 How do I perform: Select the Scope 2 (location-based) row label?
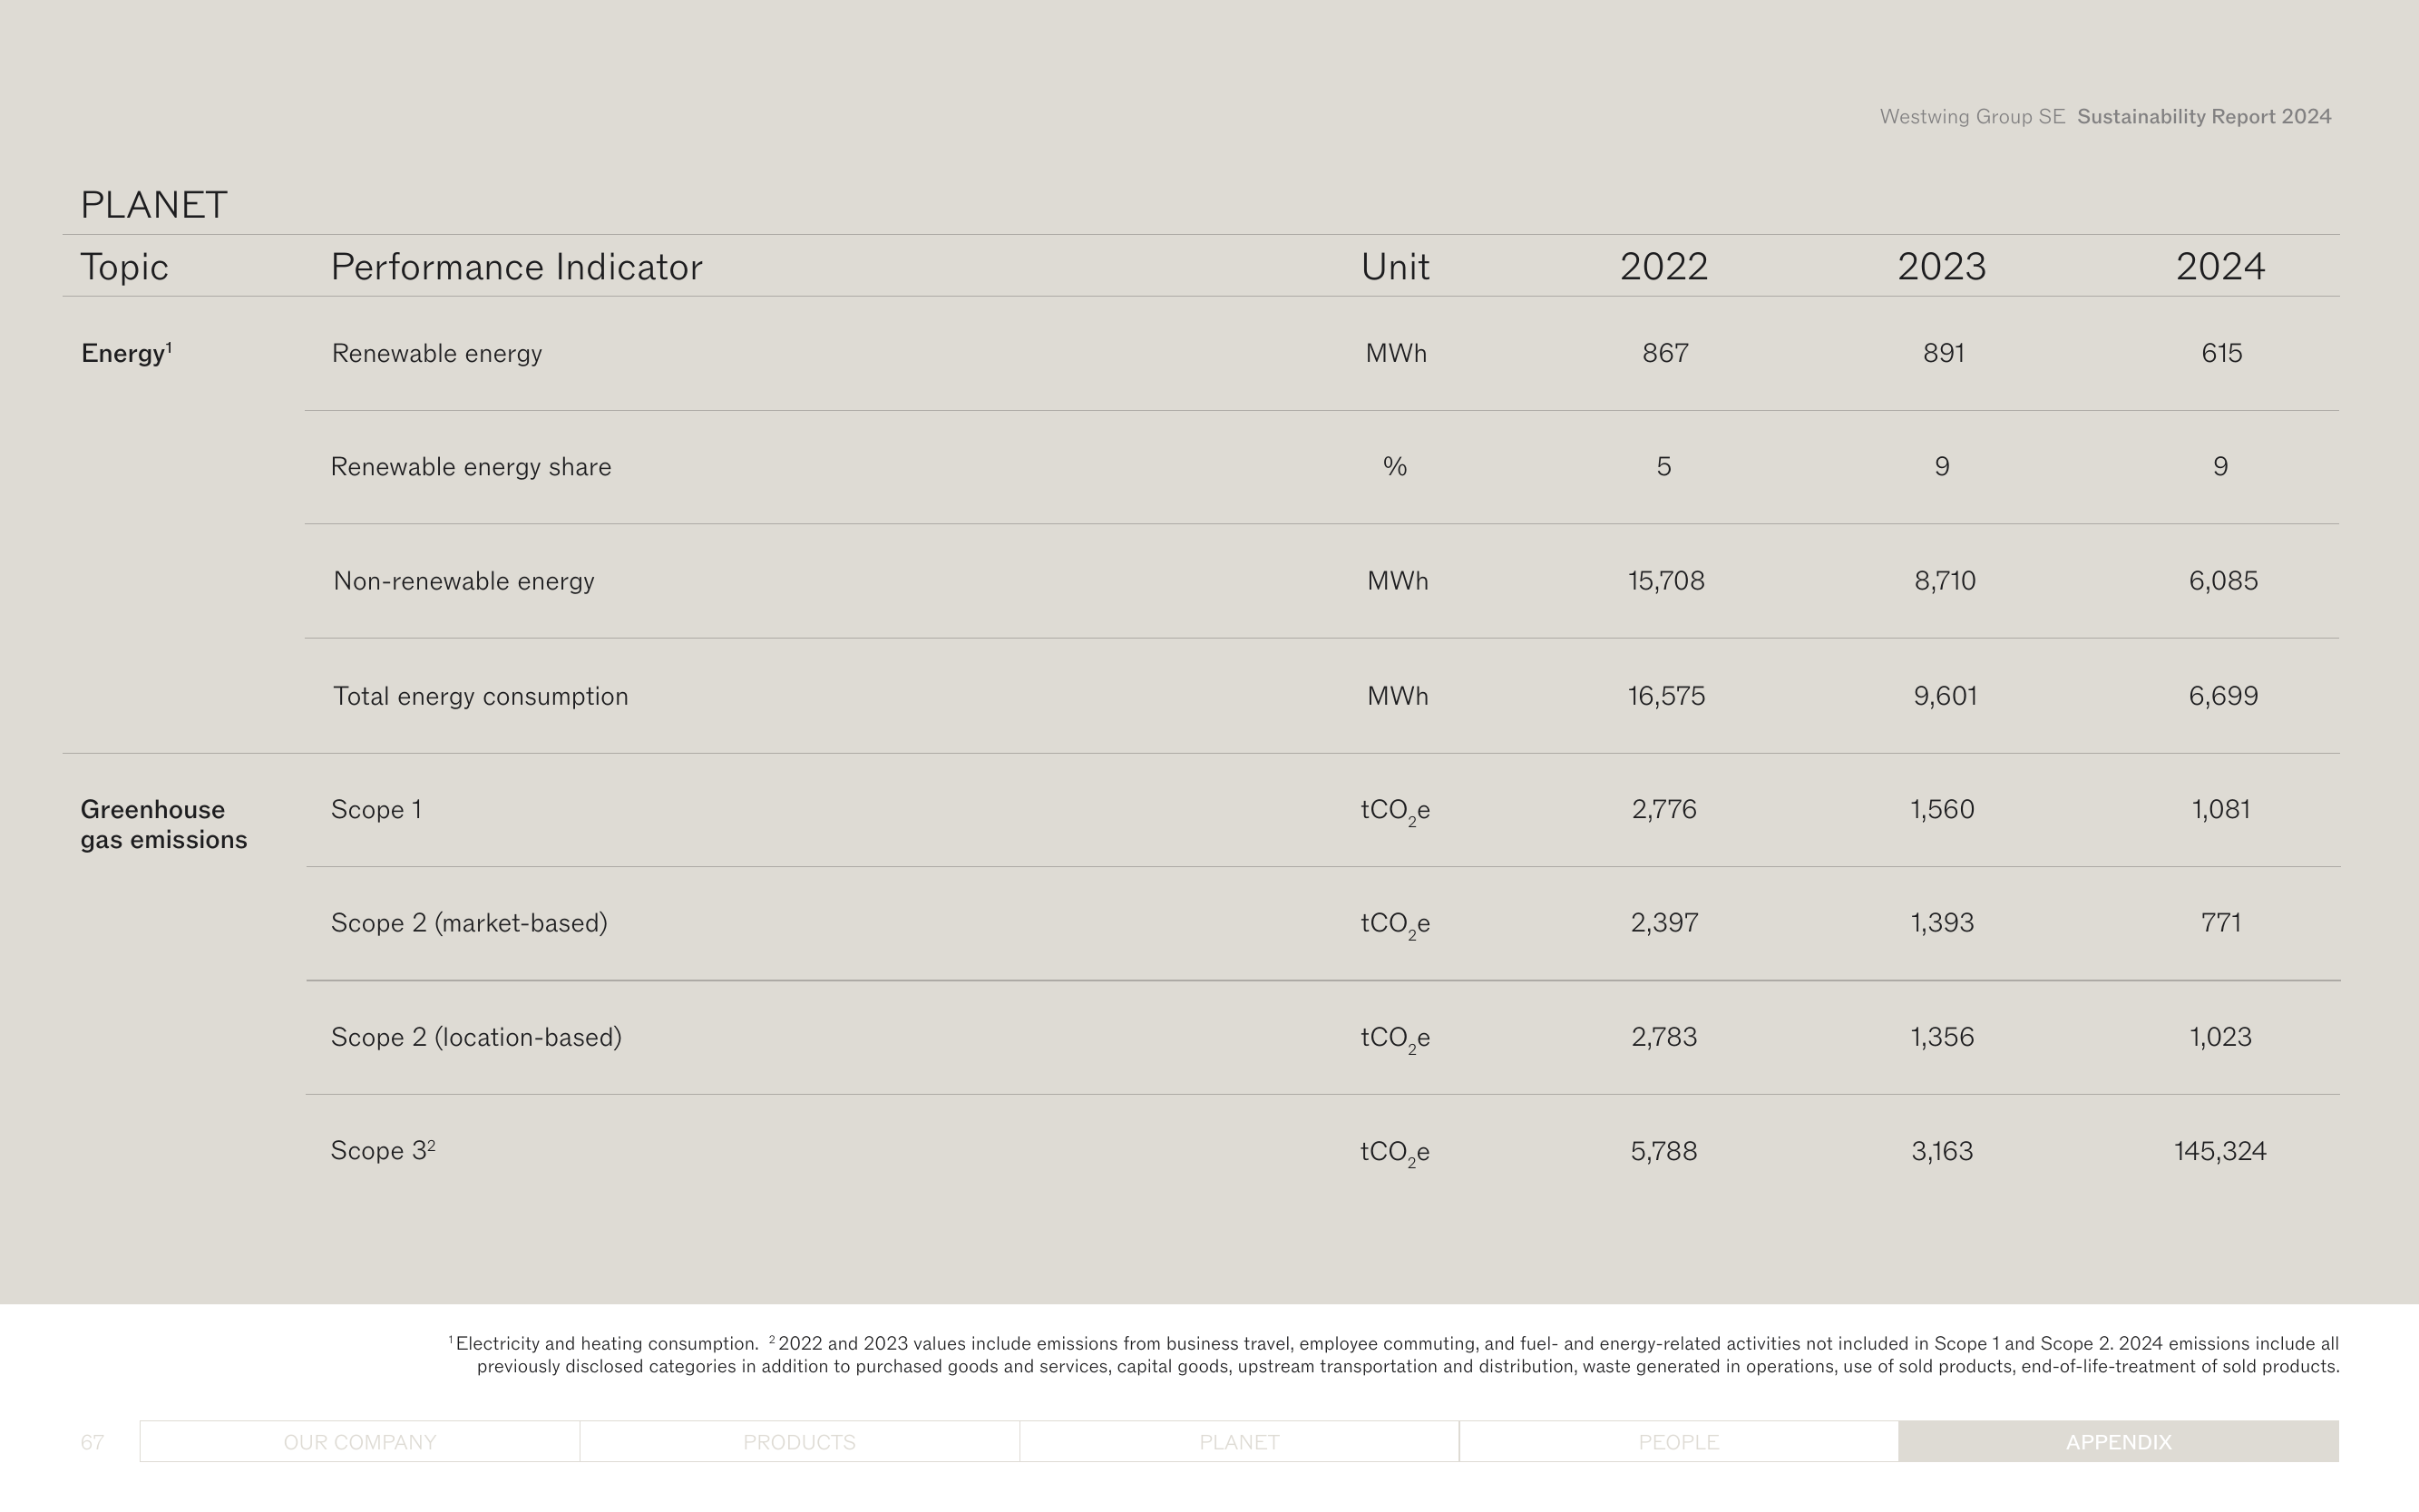tap(476, 1037)
